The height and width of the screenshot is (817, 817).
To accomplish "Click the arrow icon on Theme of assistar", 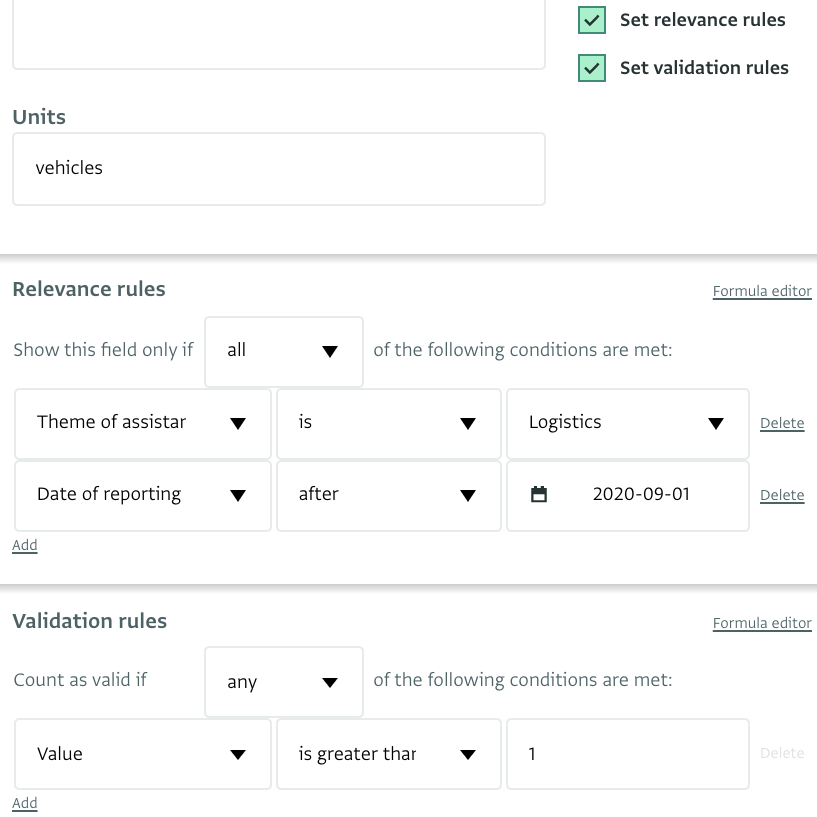I will point(238,424).
